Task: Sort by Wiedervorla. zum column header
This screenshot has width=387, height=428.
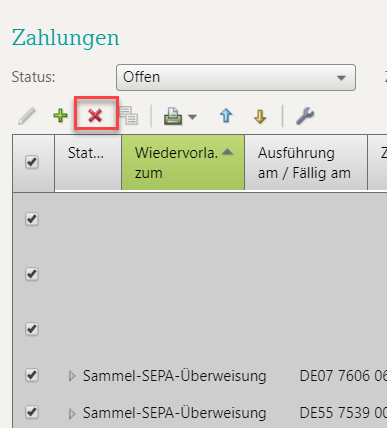Action: 183,163
